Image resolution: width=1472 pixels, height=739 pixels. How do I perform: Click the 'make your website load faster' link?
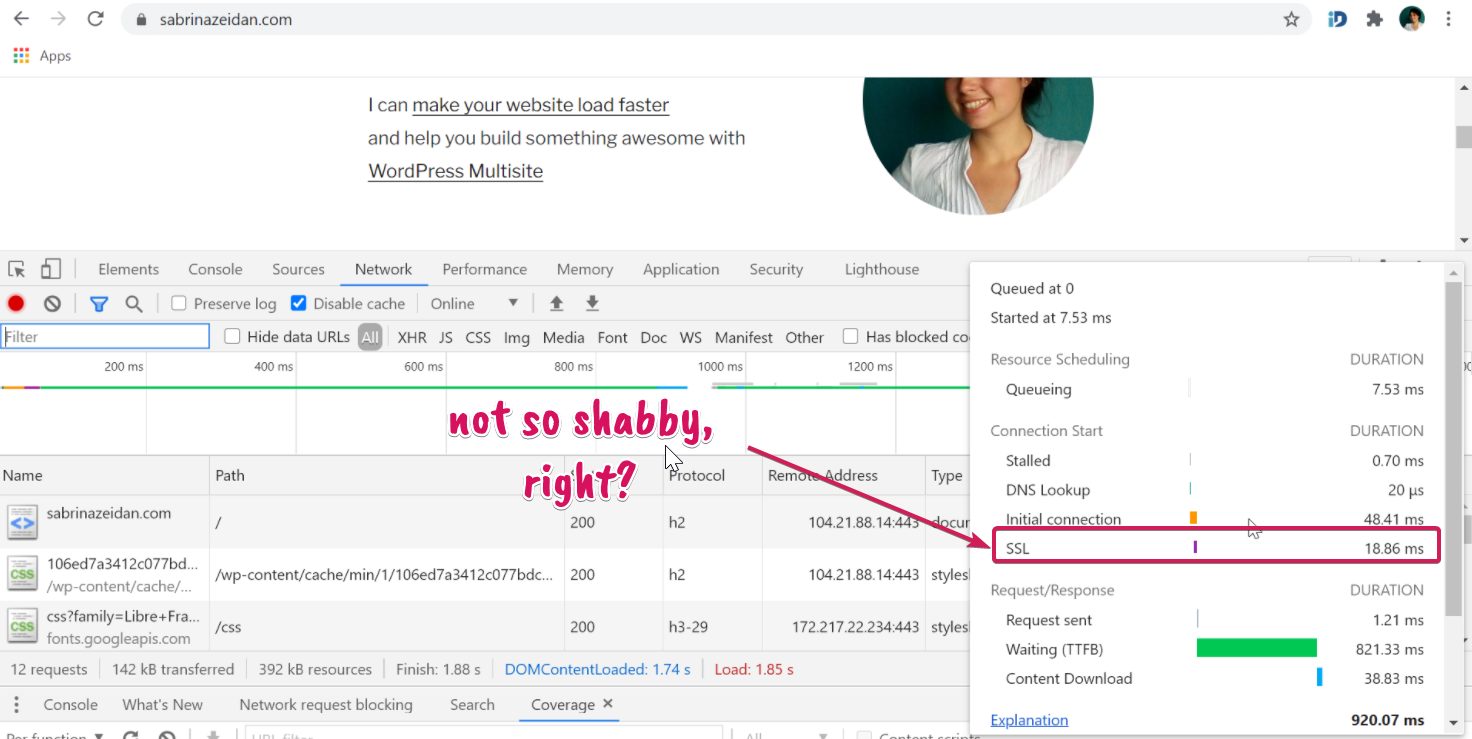coord(540,105)
